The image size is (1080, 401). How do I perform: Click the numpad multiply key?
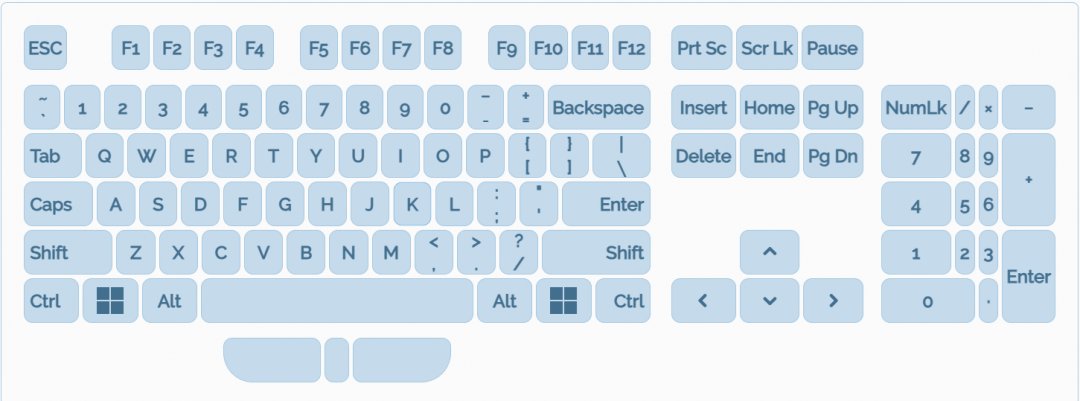pyautogui.click(x=988, y=107)
